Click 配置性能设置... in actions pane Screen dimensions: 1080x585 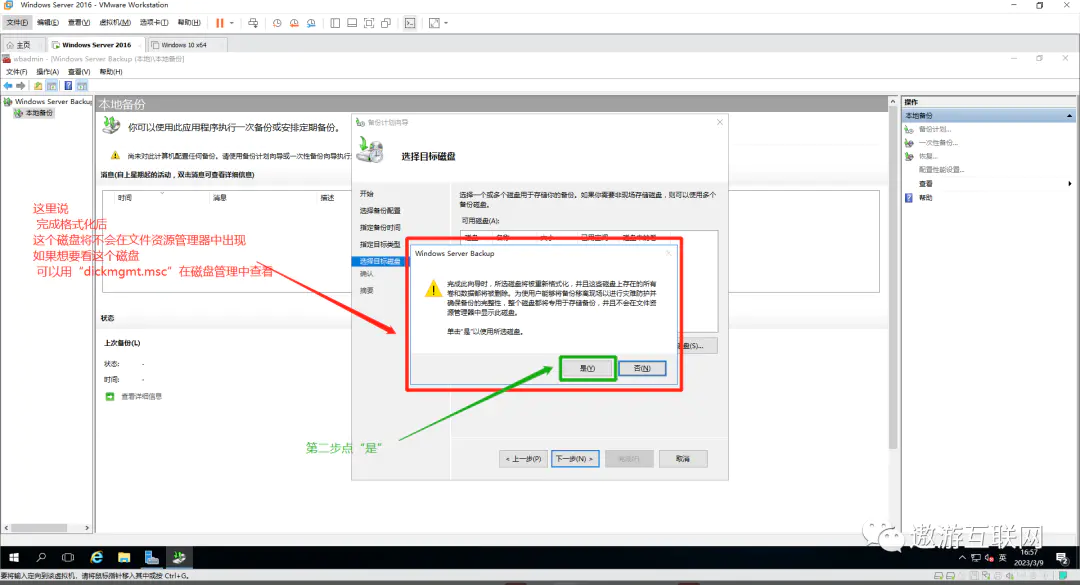(x=941, y=170)
